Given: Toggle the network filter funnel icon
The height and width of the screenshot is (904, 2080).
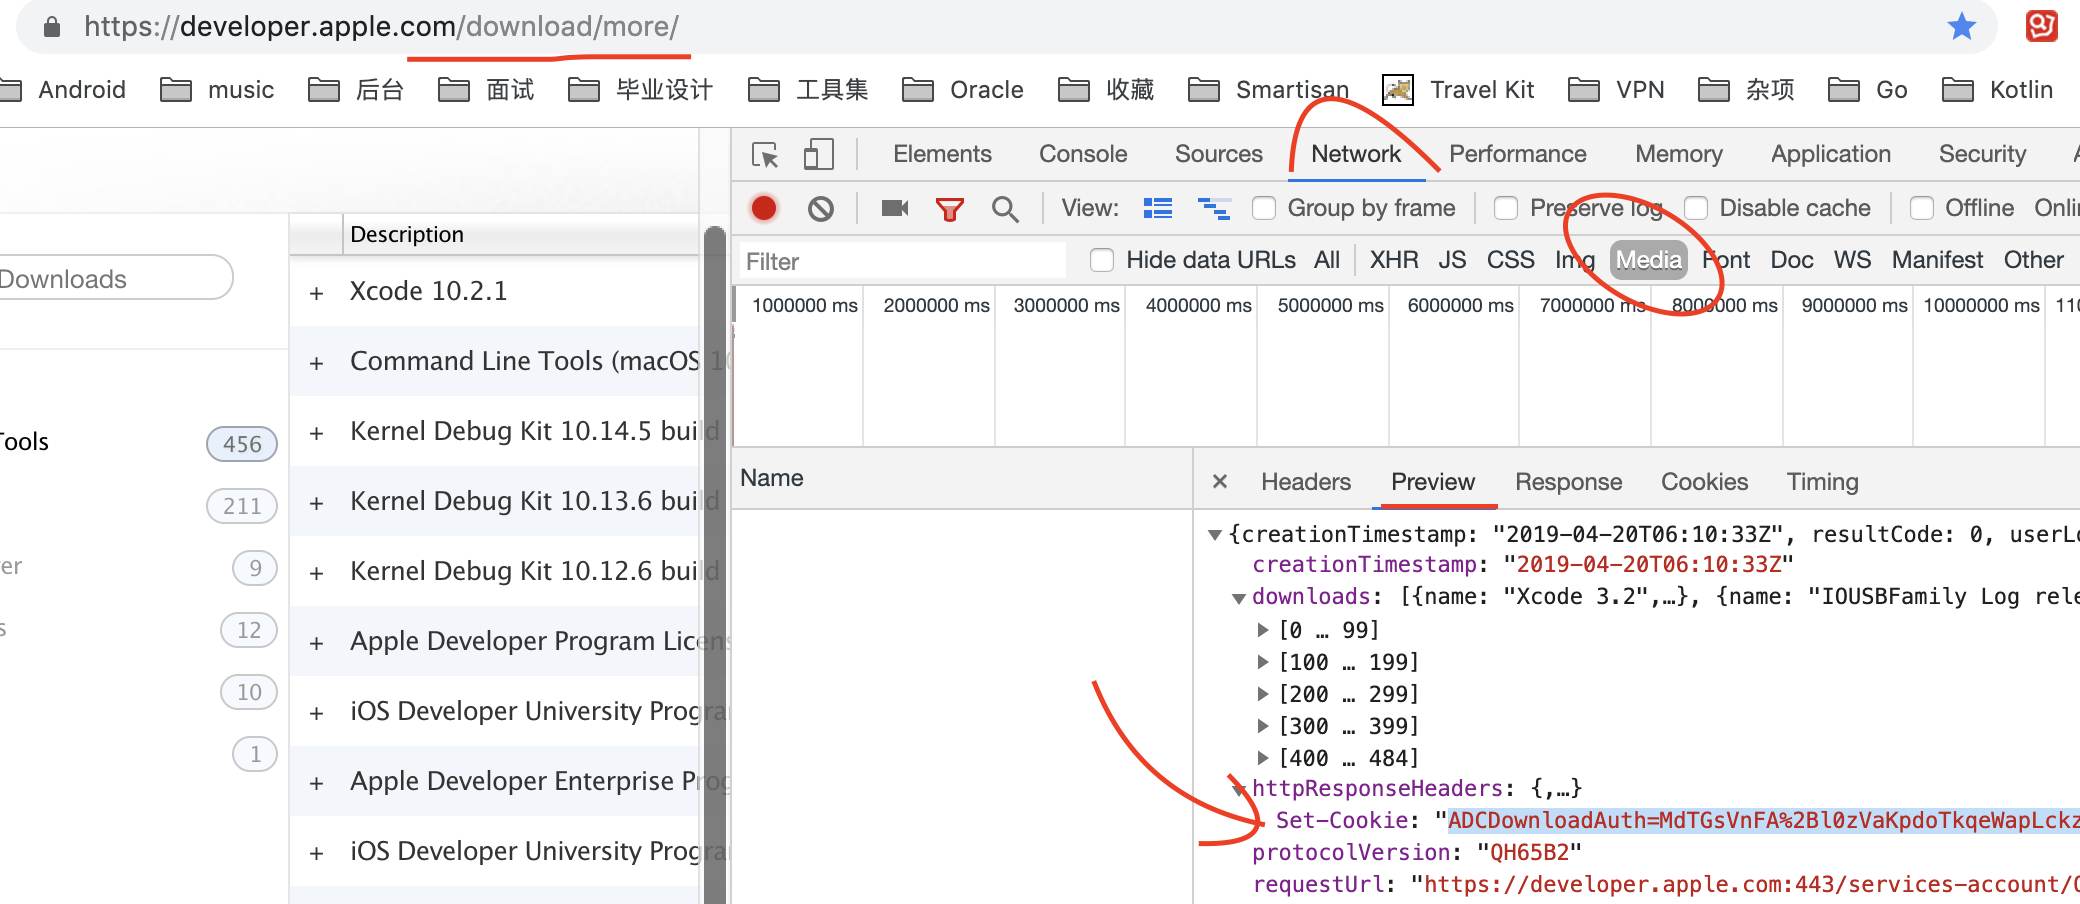Looking at the screenshot, I should pos(949,209).
